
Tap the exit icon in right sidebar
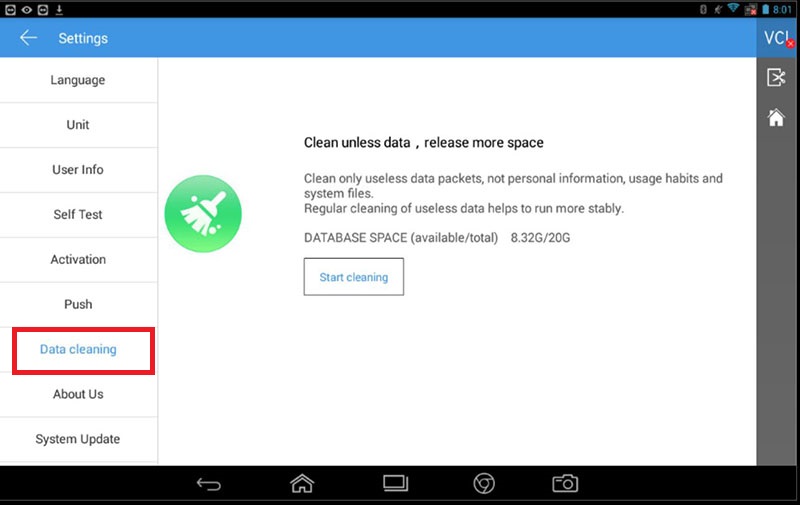point(776,78)
